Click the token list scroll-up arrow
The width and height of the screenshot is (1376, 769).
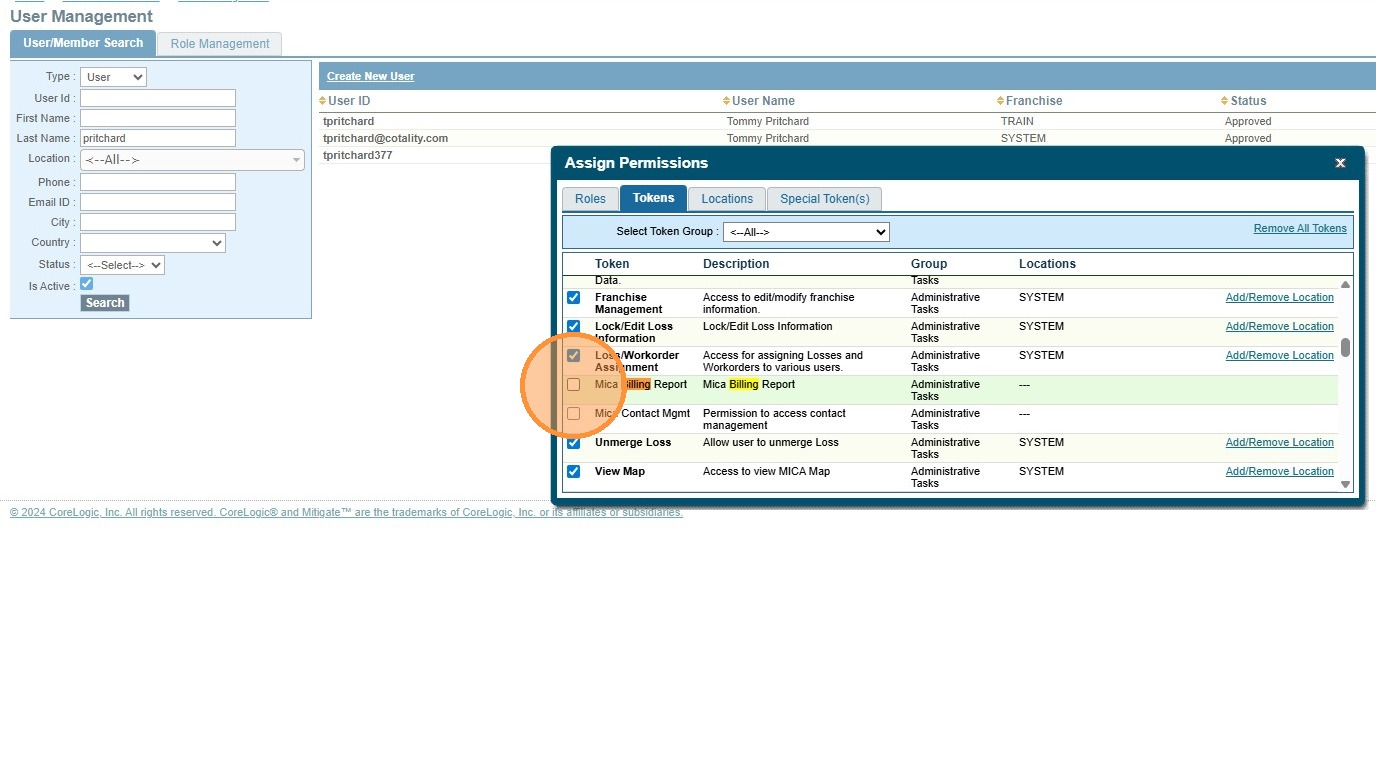pyautogui.click(x=1345, y=285)
